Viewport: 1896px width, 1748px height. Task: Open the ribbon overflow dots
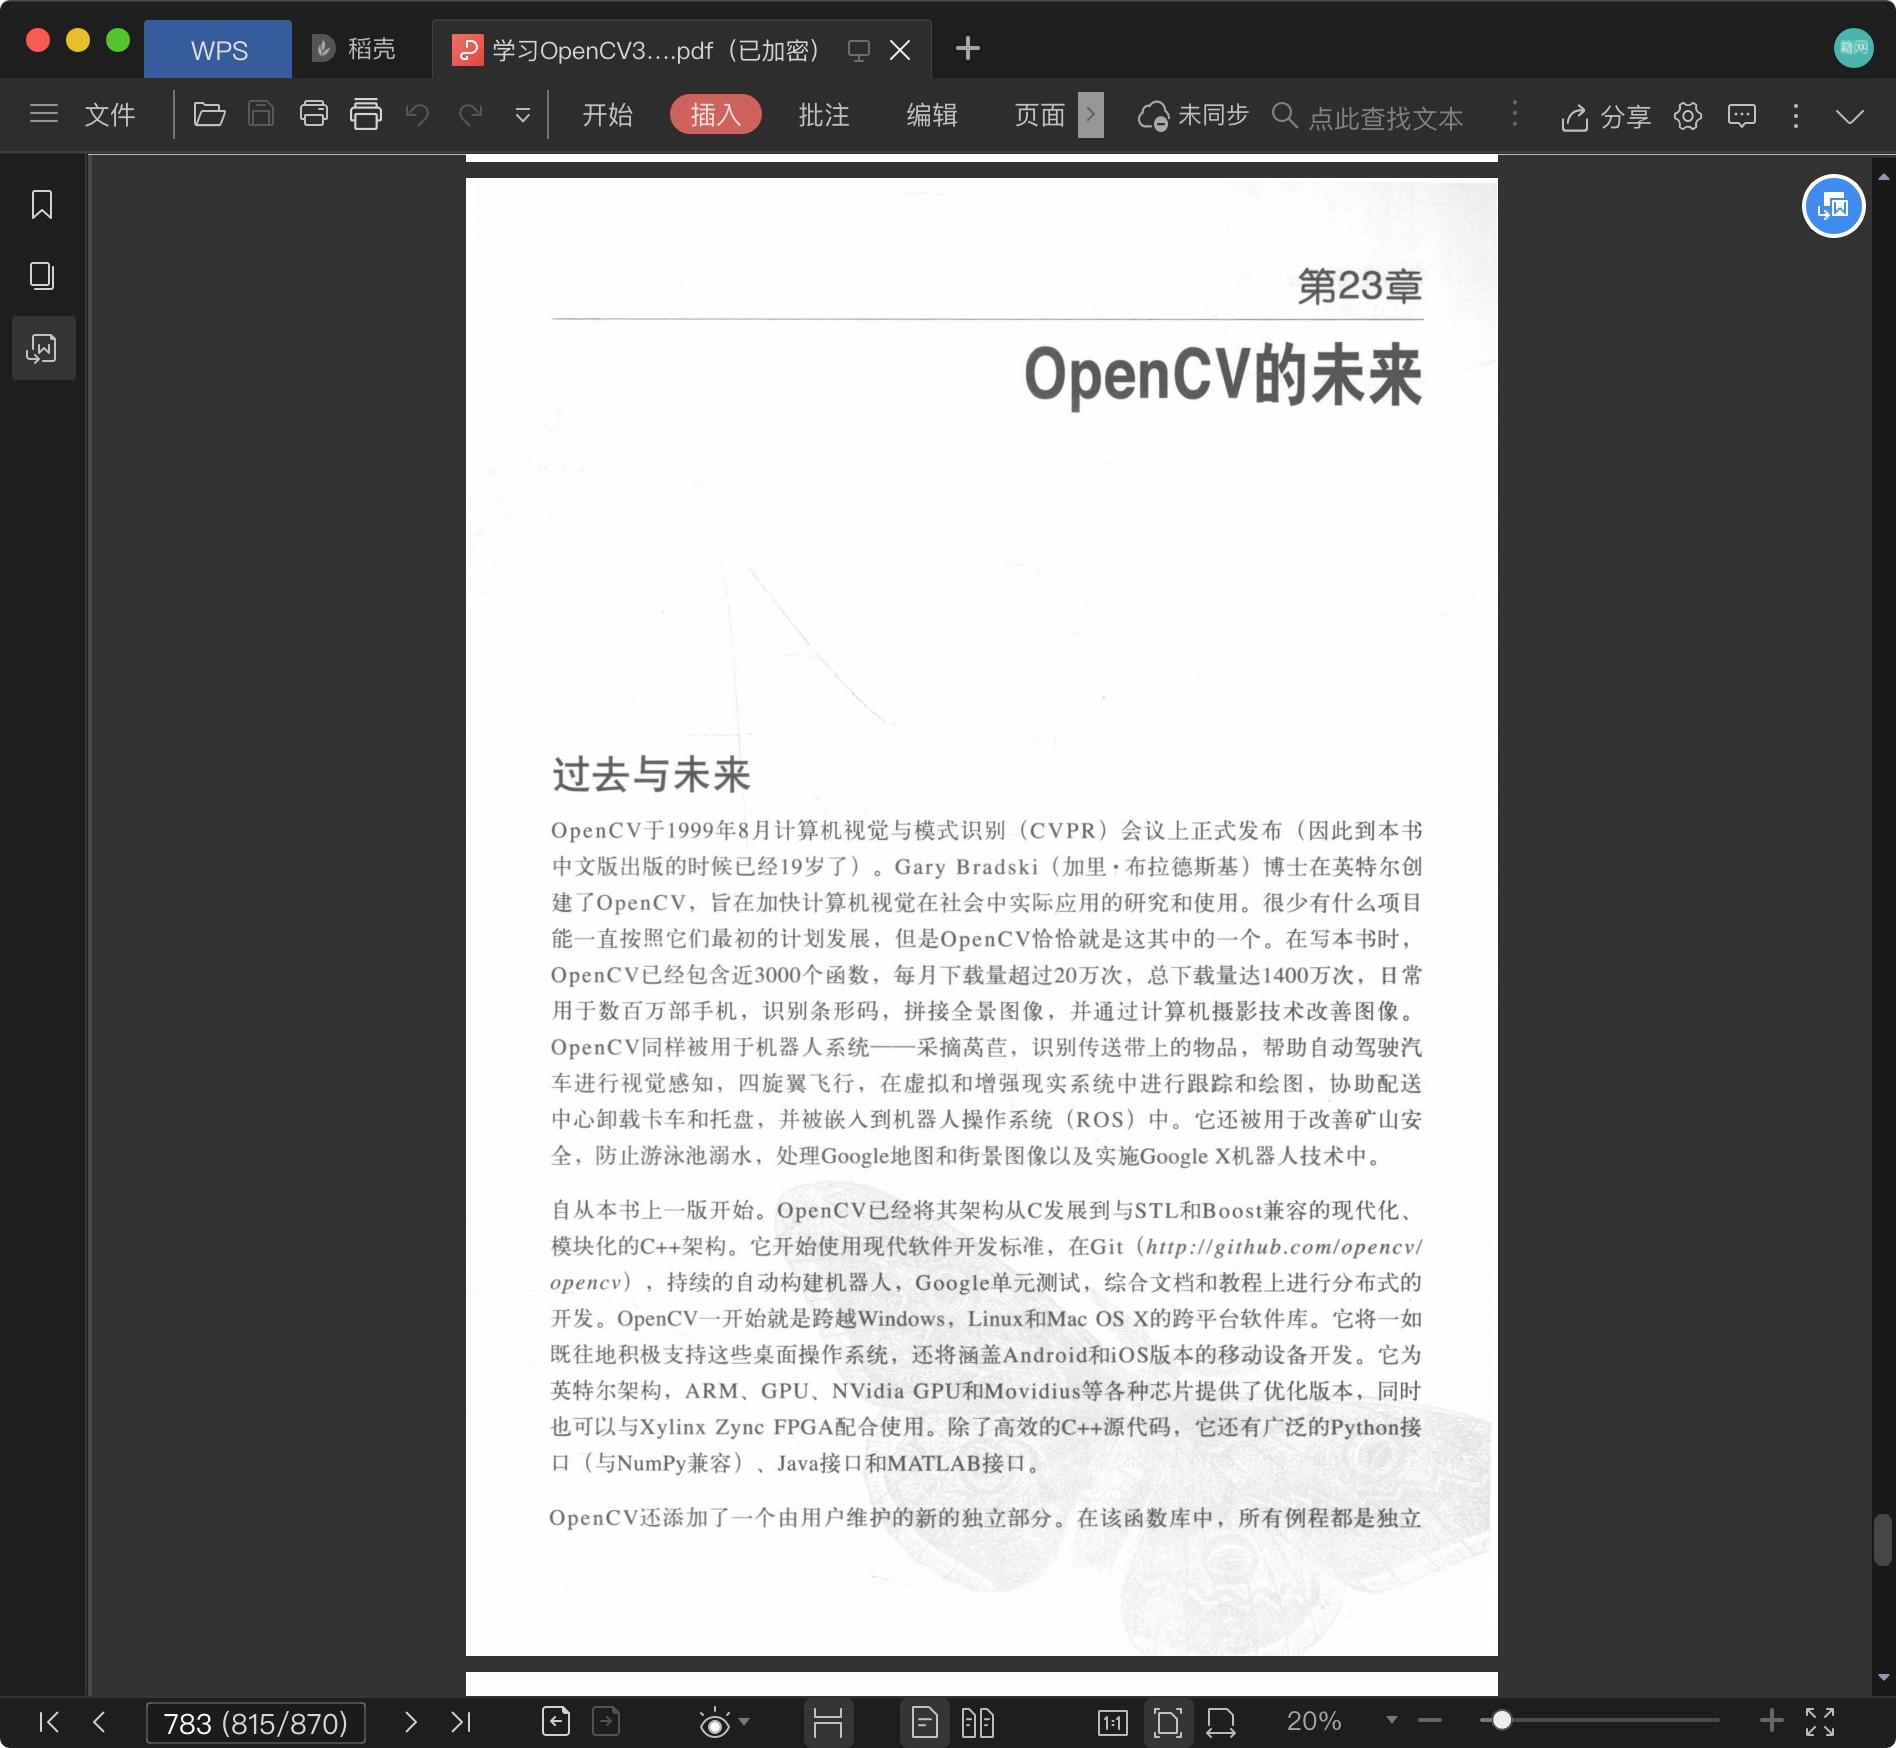point(1515,114)
